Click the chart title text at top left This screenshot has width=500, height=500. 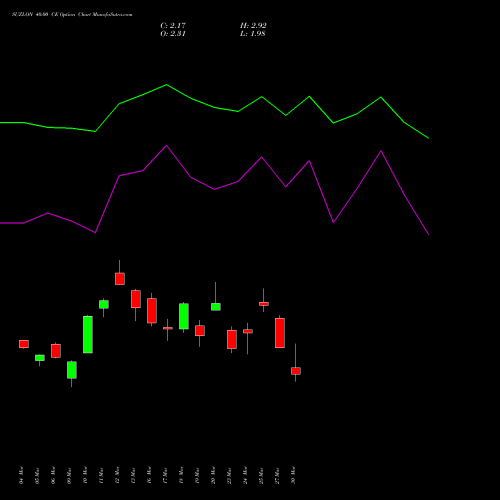(x=72, y=15)
